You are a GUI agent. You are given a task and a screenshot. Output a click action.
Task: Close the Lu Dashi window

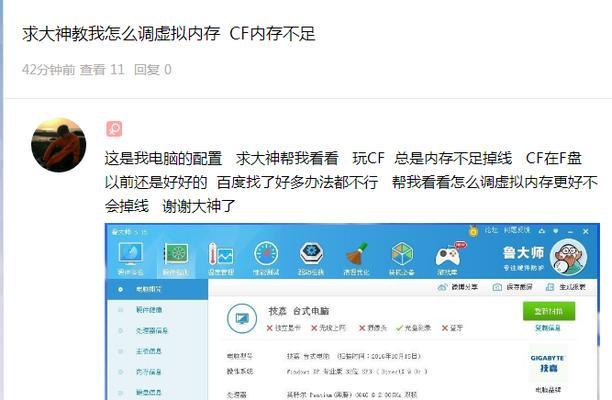[x=585, y=231]
